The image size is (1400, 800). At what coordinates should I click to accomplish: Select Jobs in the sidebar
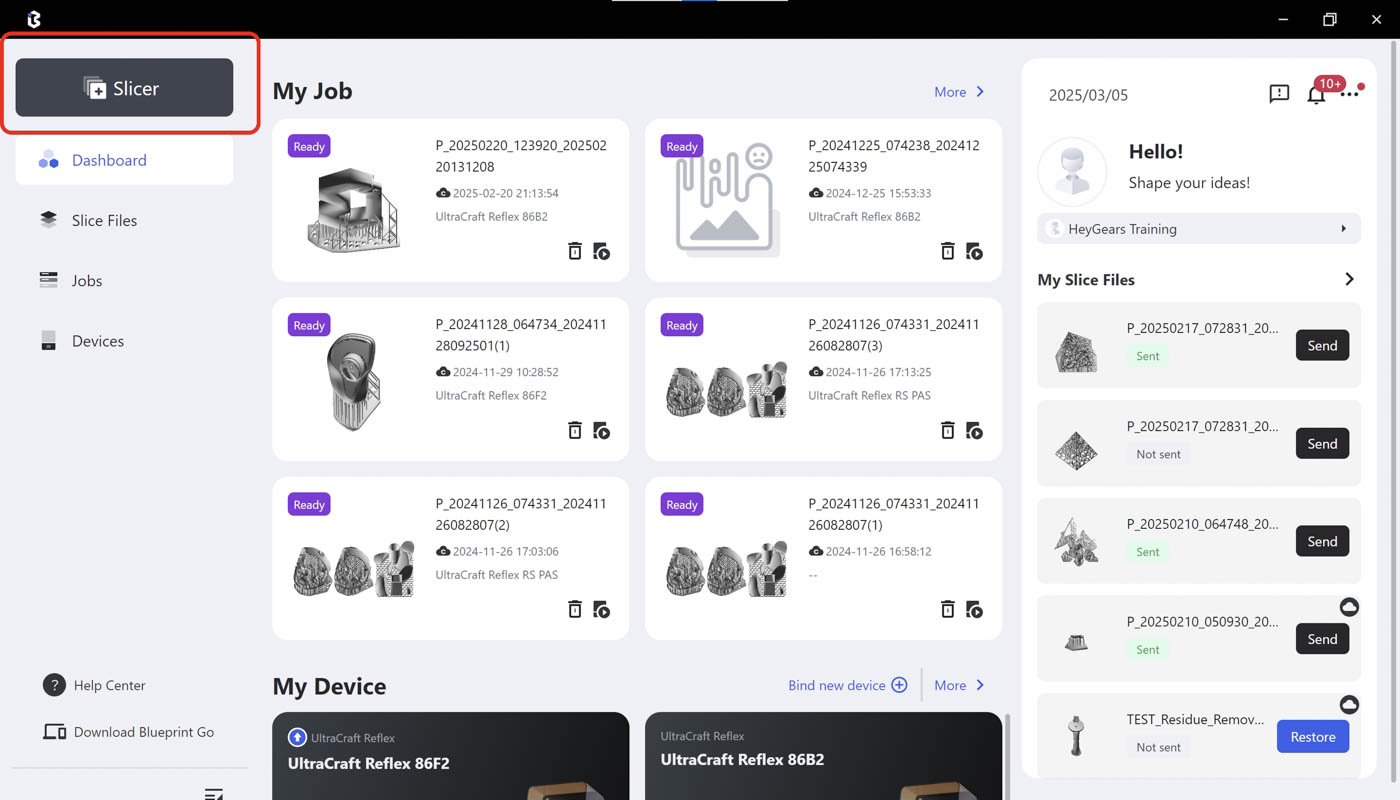[x=87, y=281]
